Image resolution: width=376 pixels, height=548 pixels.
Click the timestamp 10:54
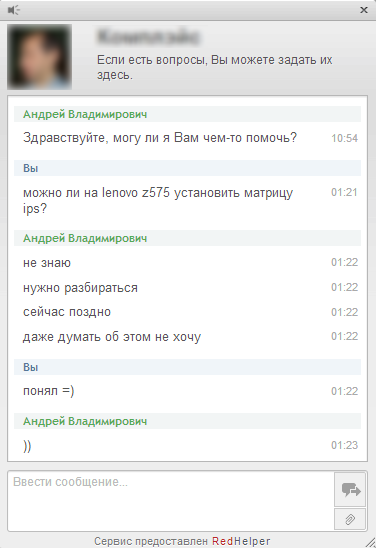coord(345,138)
